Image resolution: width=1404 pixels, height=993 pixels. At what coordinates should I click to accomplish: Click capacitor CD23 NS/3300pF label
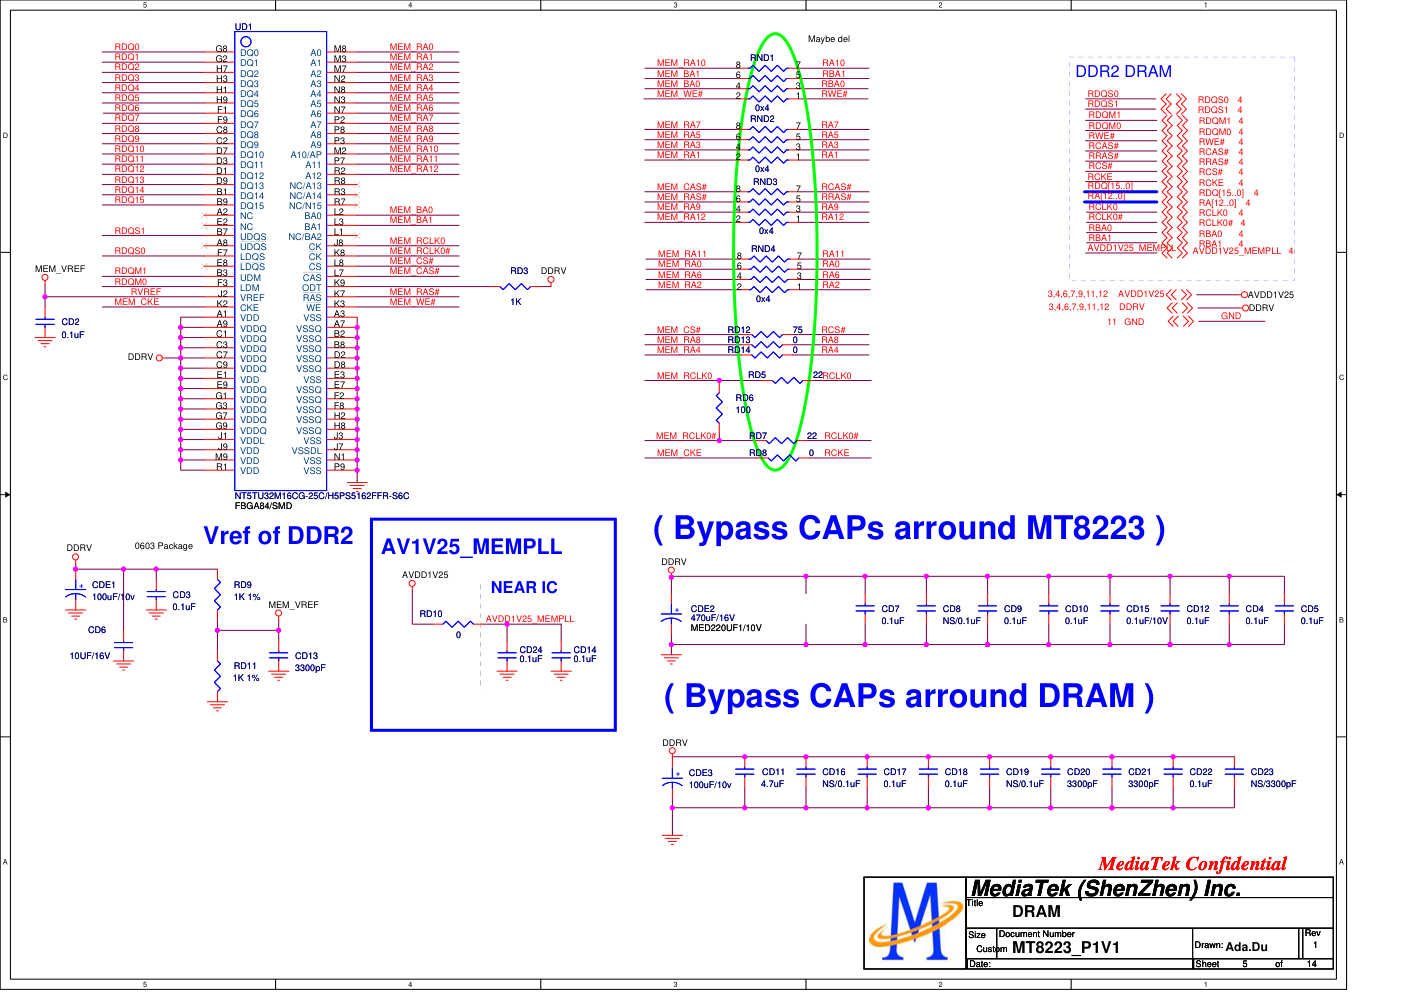[x=1273, y=778]
